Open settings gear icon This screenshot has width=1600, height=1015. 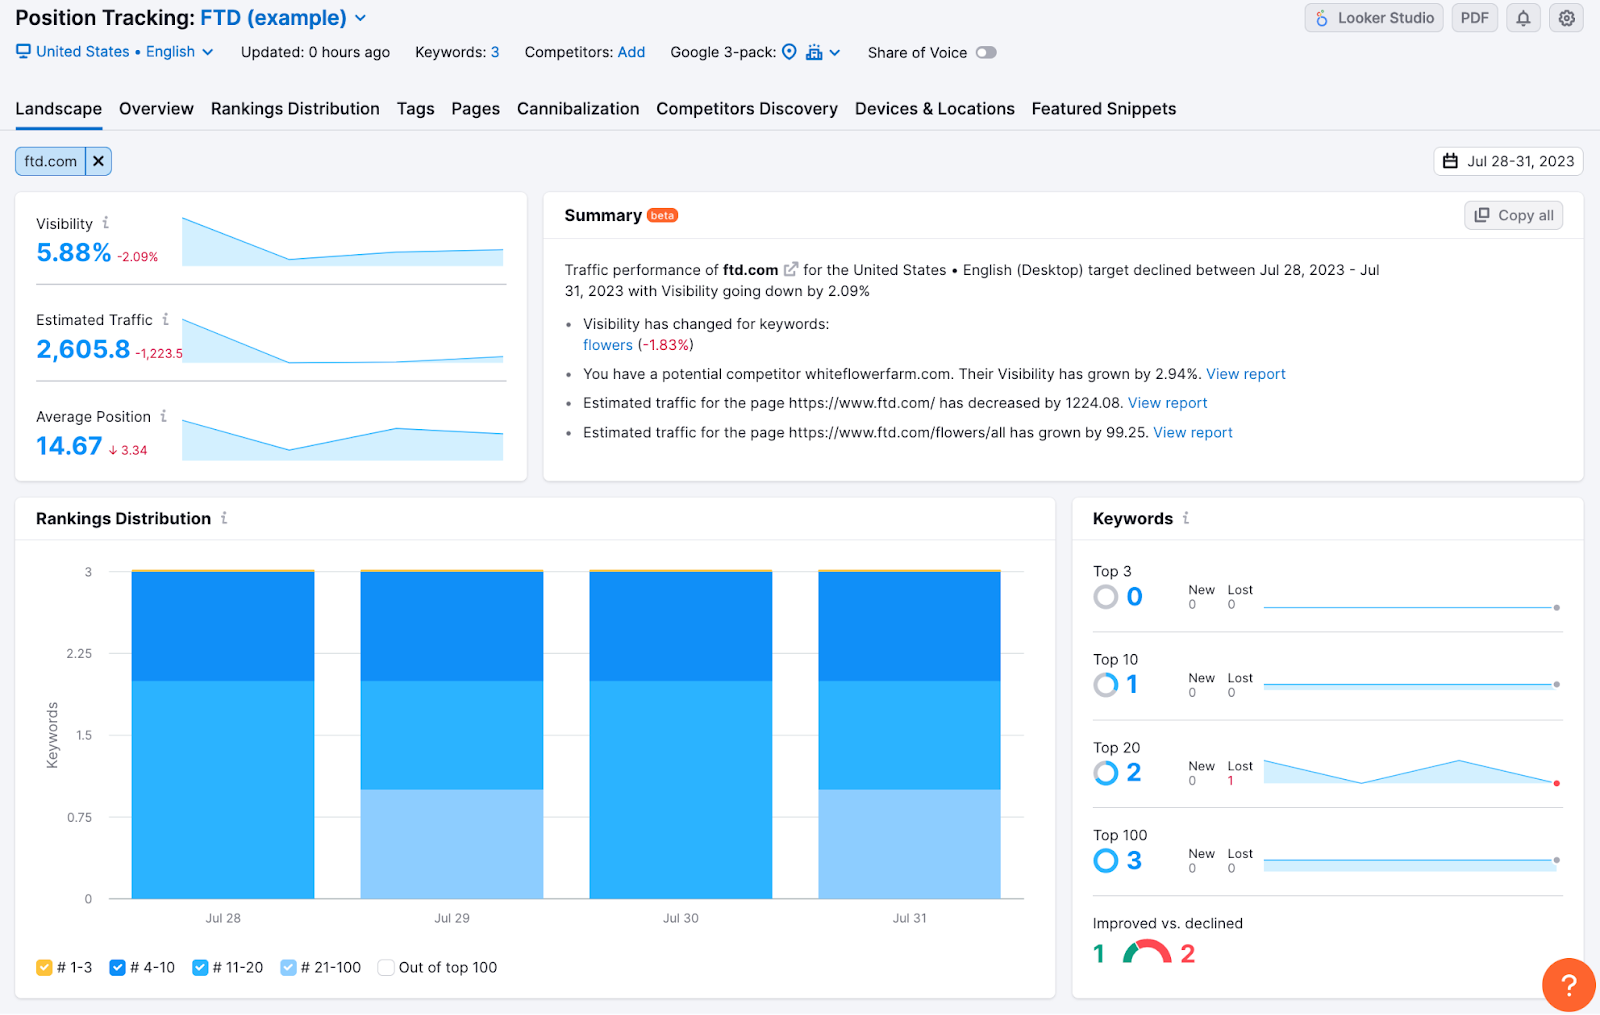coord(1567,18)
